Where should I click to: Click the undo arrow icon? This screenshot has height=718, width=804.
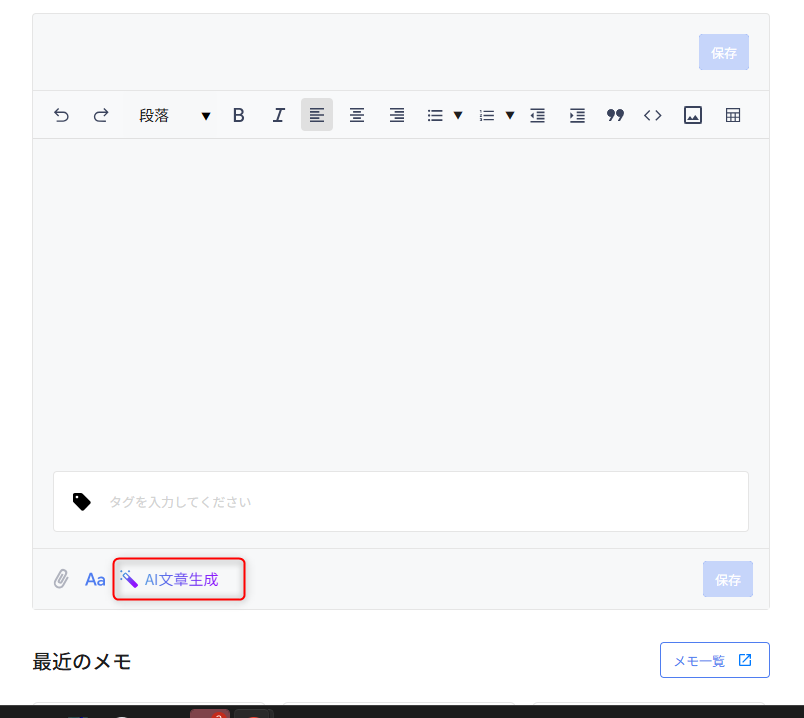[x=61, y=115]
